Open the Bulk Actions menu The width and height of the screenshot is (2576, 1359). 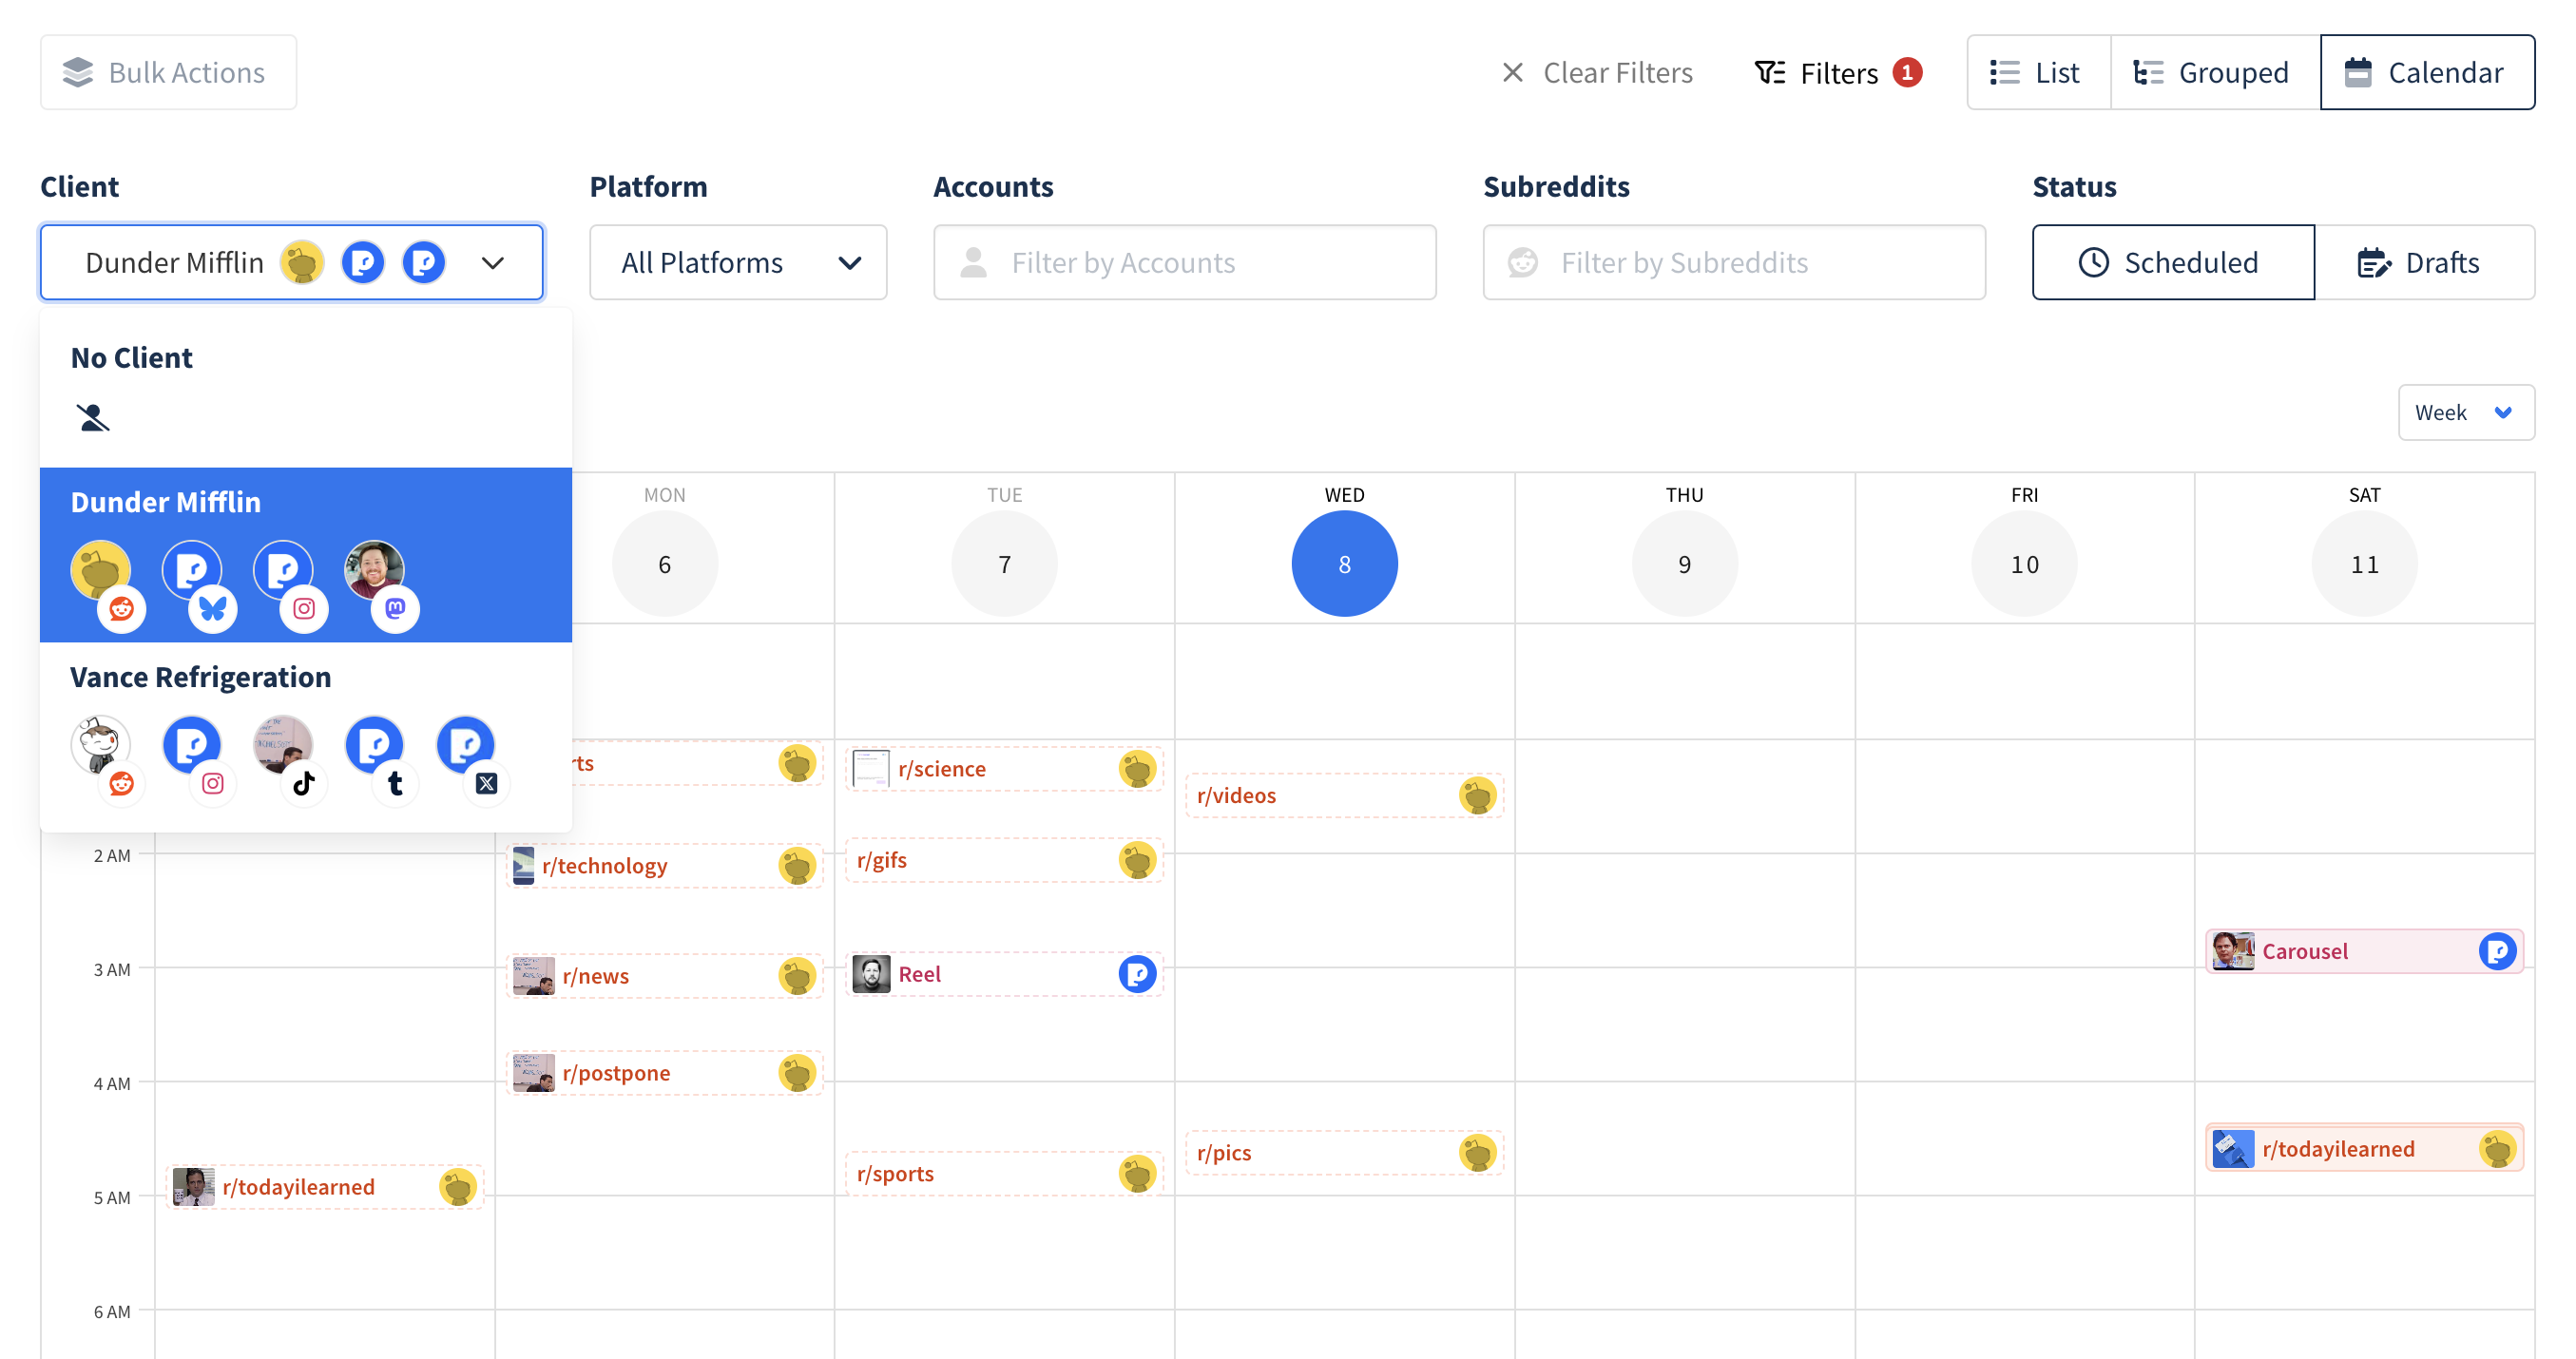(168, 72)
